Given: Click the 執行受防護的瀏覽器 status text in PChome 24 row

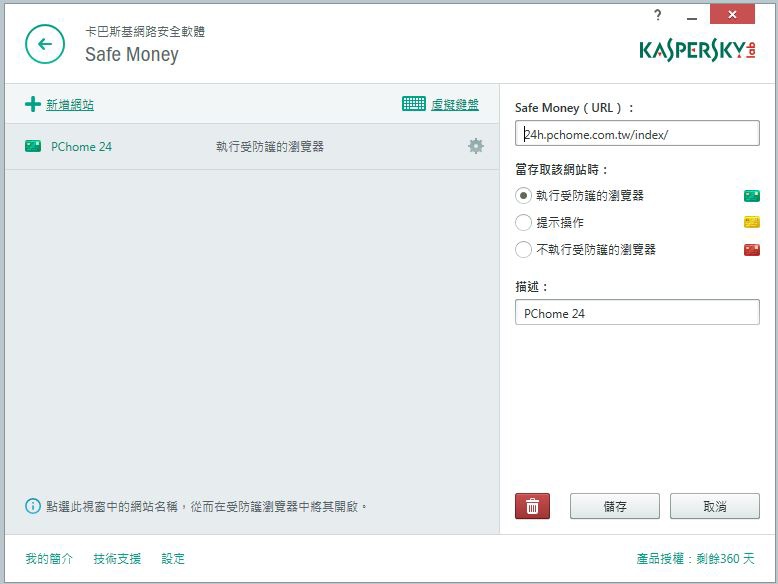Looking at the screenshot, I should point(270,146).
